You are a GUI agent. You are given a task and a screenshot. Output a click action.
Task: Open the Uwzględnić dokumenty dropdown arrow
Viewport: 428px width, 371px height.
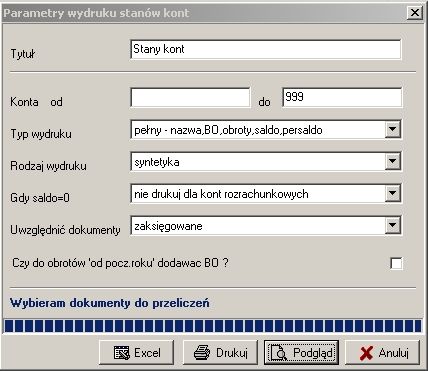(x=392, y=226)
